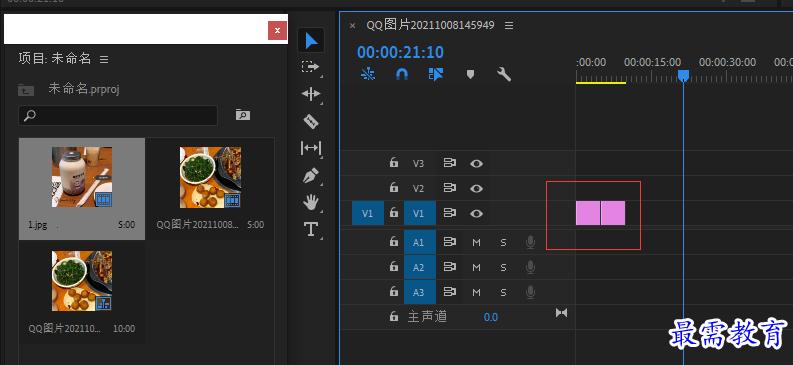Toggle lock on A2 track
The height and width of the screenshot is (365, 793).
(393, 266)
